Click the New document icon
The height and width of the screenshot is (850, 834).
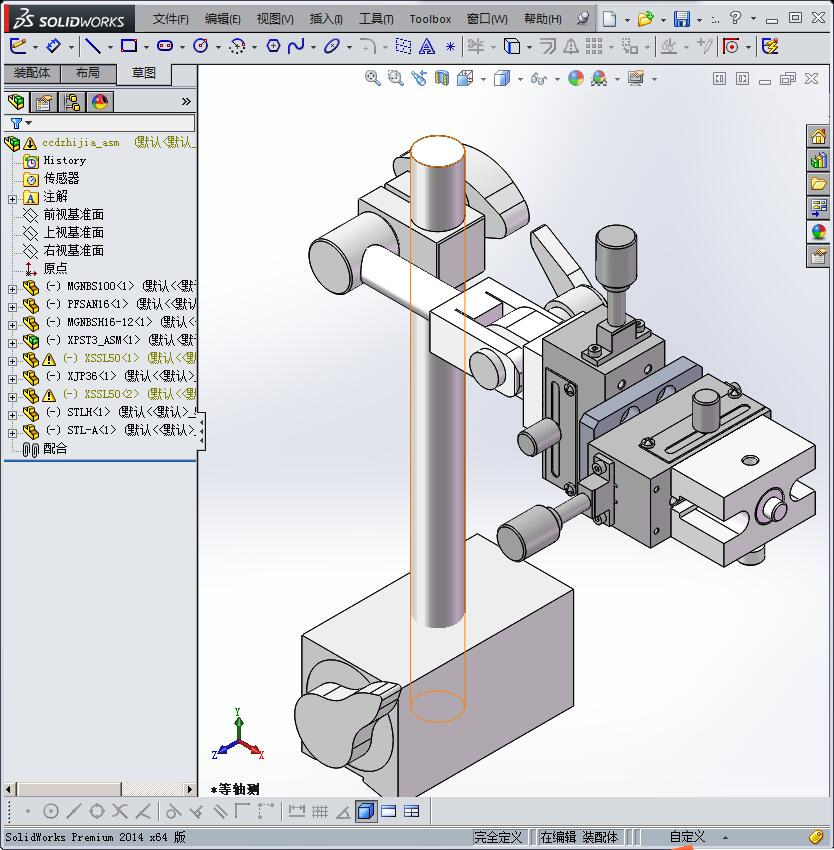[x=610, y=19]
